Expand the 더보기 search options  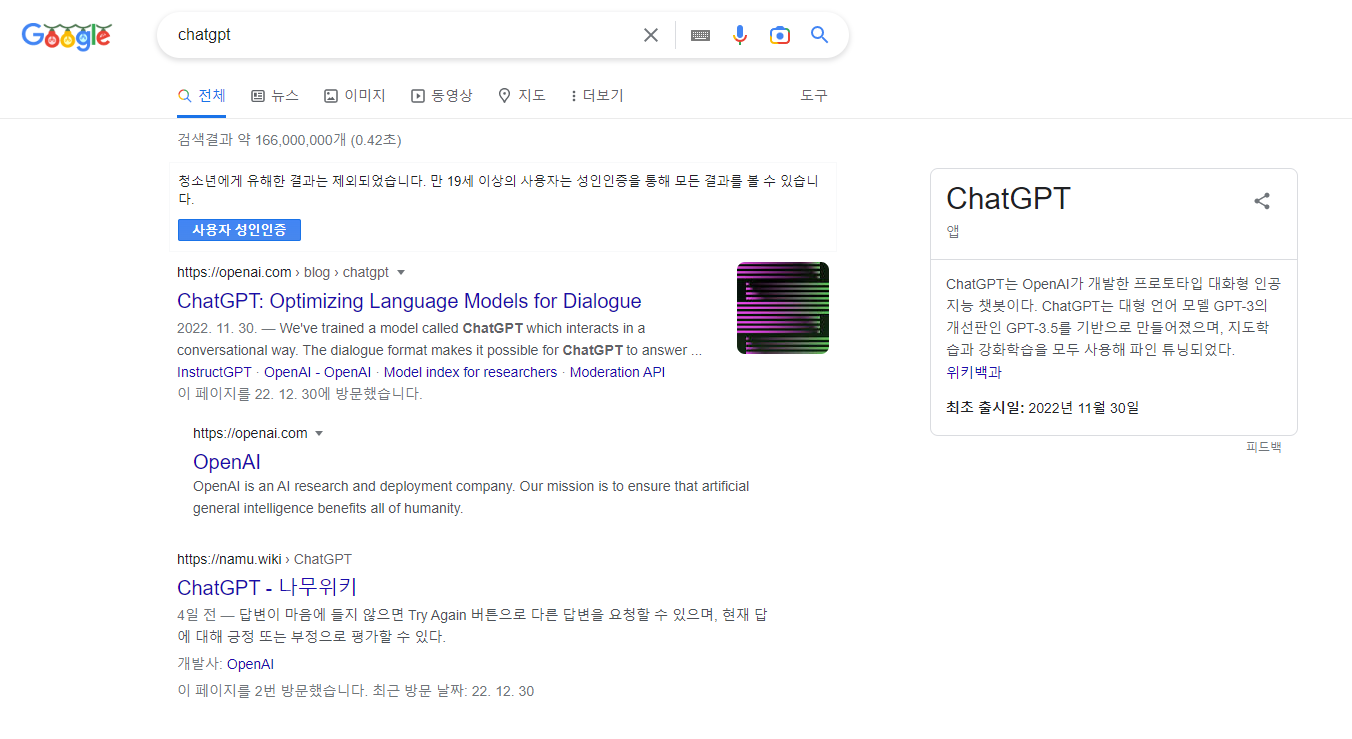coord(596,95)
